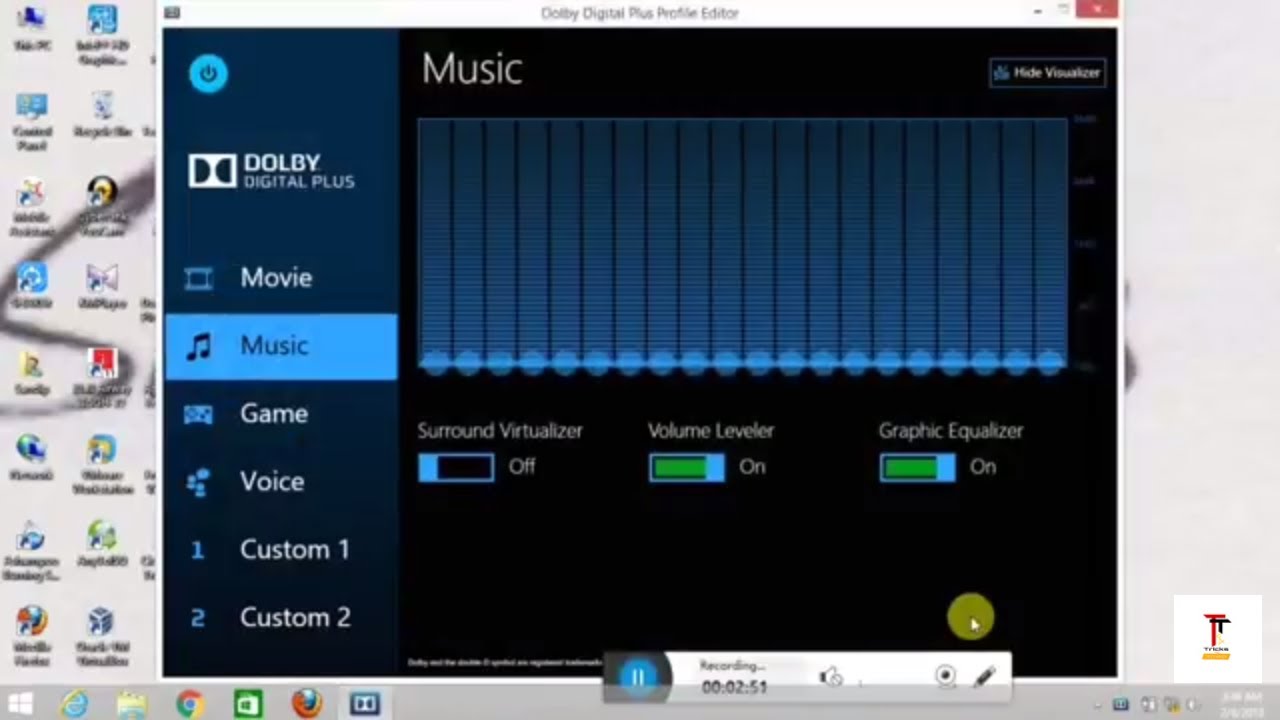Click the Dolby icon in system tray
Image resolution: width=1280 pixels, height=720 pixels.
[1121, 705]
